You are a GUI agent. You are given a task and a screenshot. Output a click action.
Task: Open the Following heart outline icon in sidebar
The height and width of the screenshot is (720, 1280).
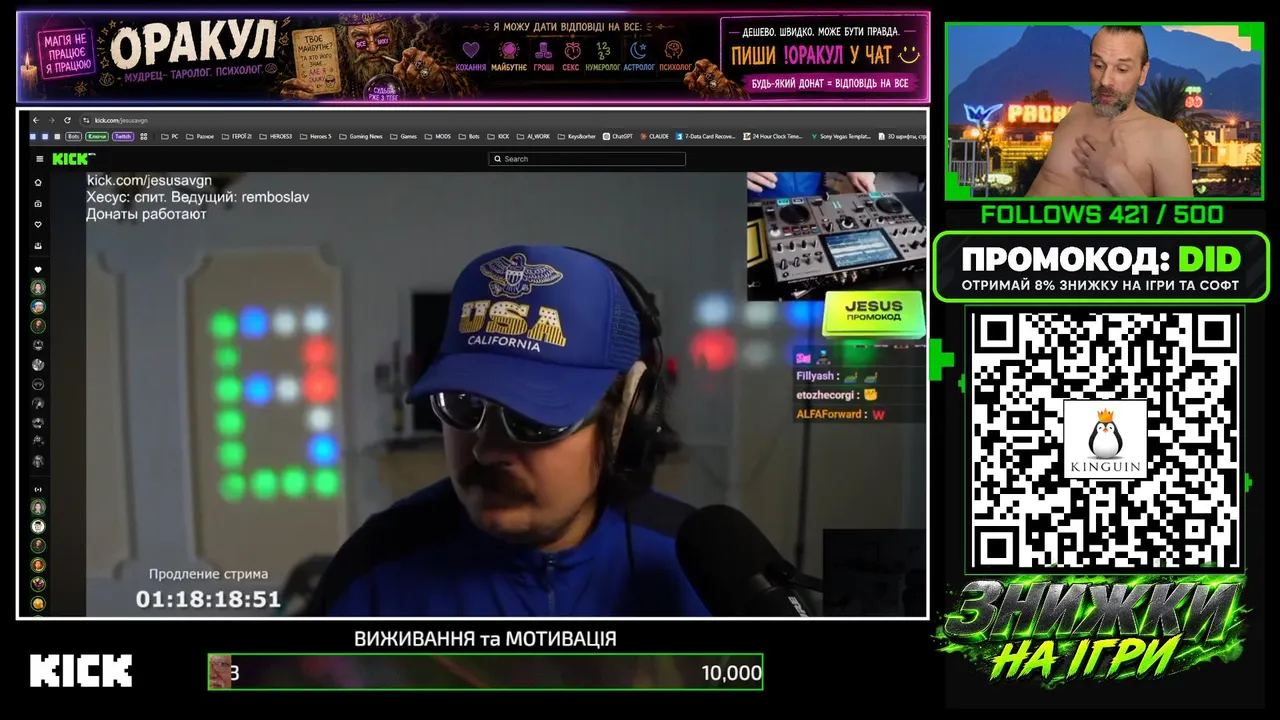39,225
